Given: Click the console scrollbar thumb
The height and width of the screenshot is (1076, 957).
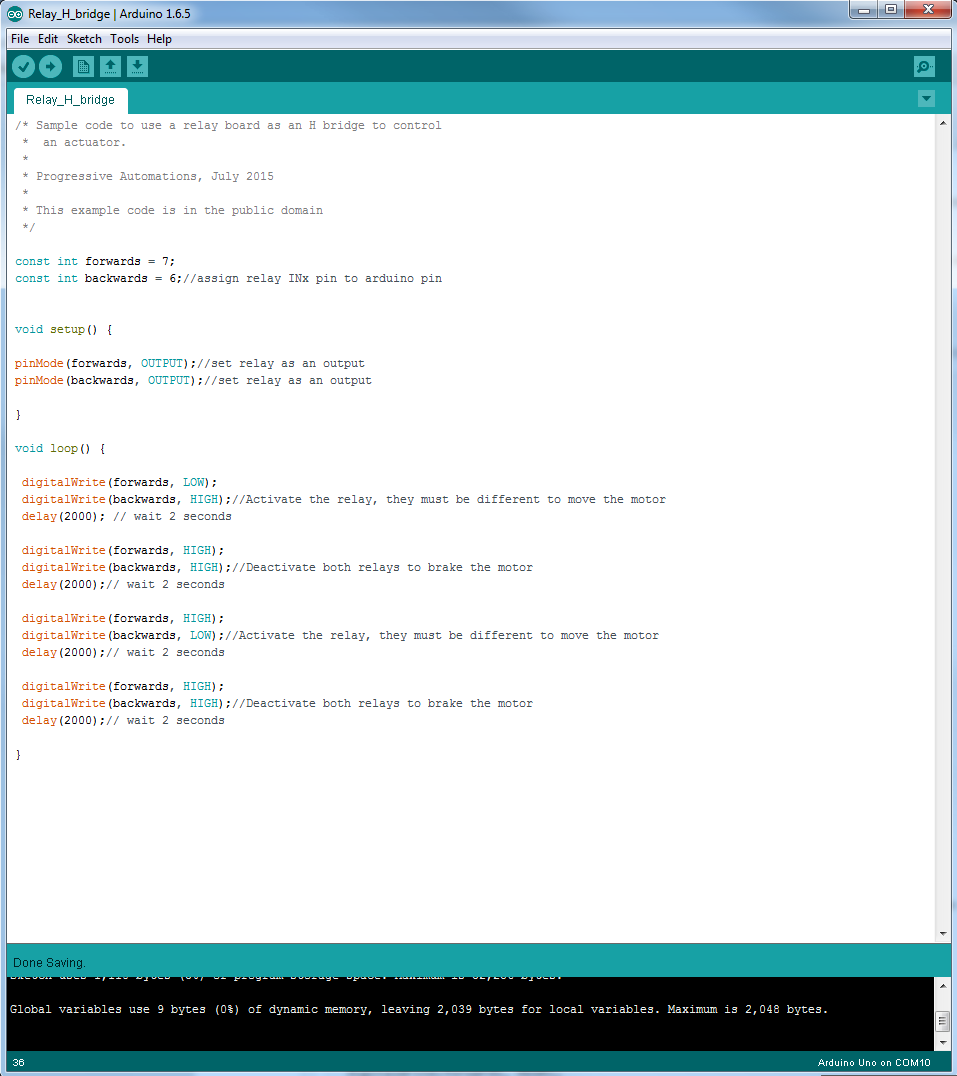Looking at the screenshot, I should tap(943, 1020).
